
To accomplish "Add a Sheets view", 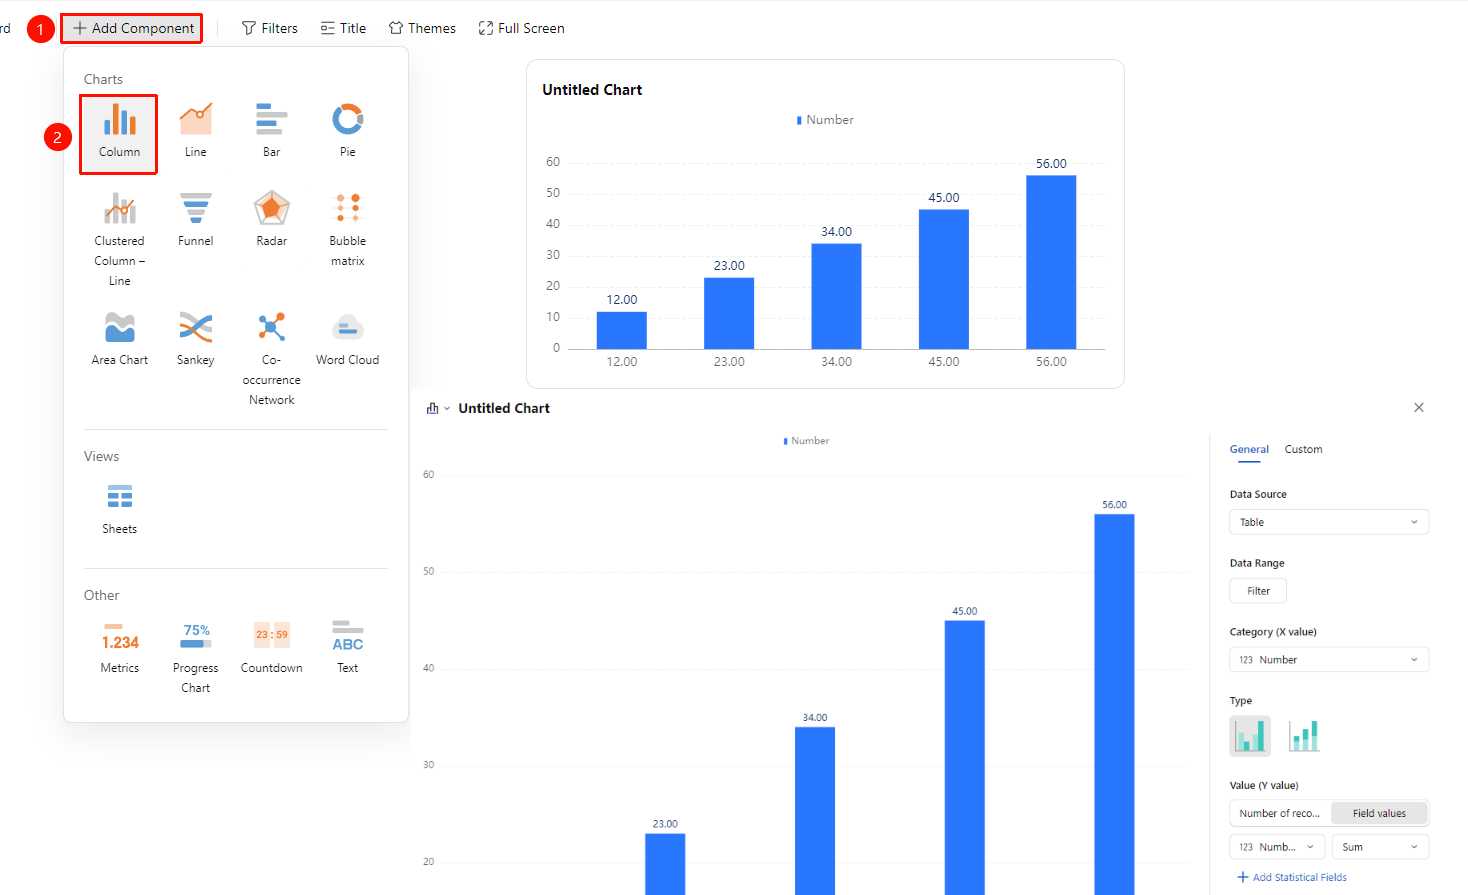I will pyautogui.click(x=120, y=509).
